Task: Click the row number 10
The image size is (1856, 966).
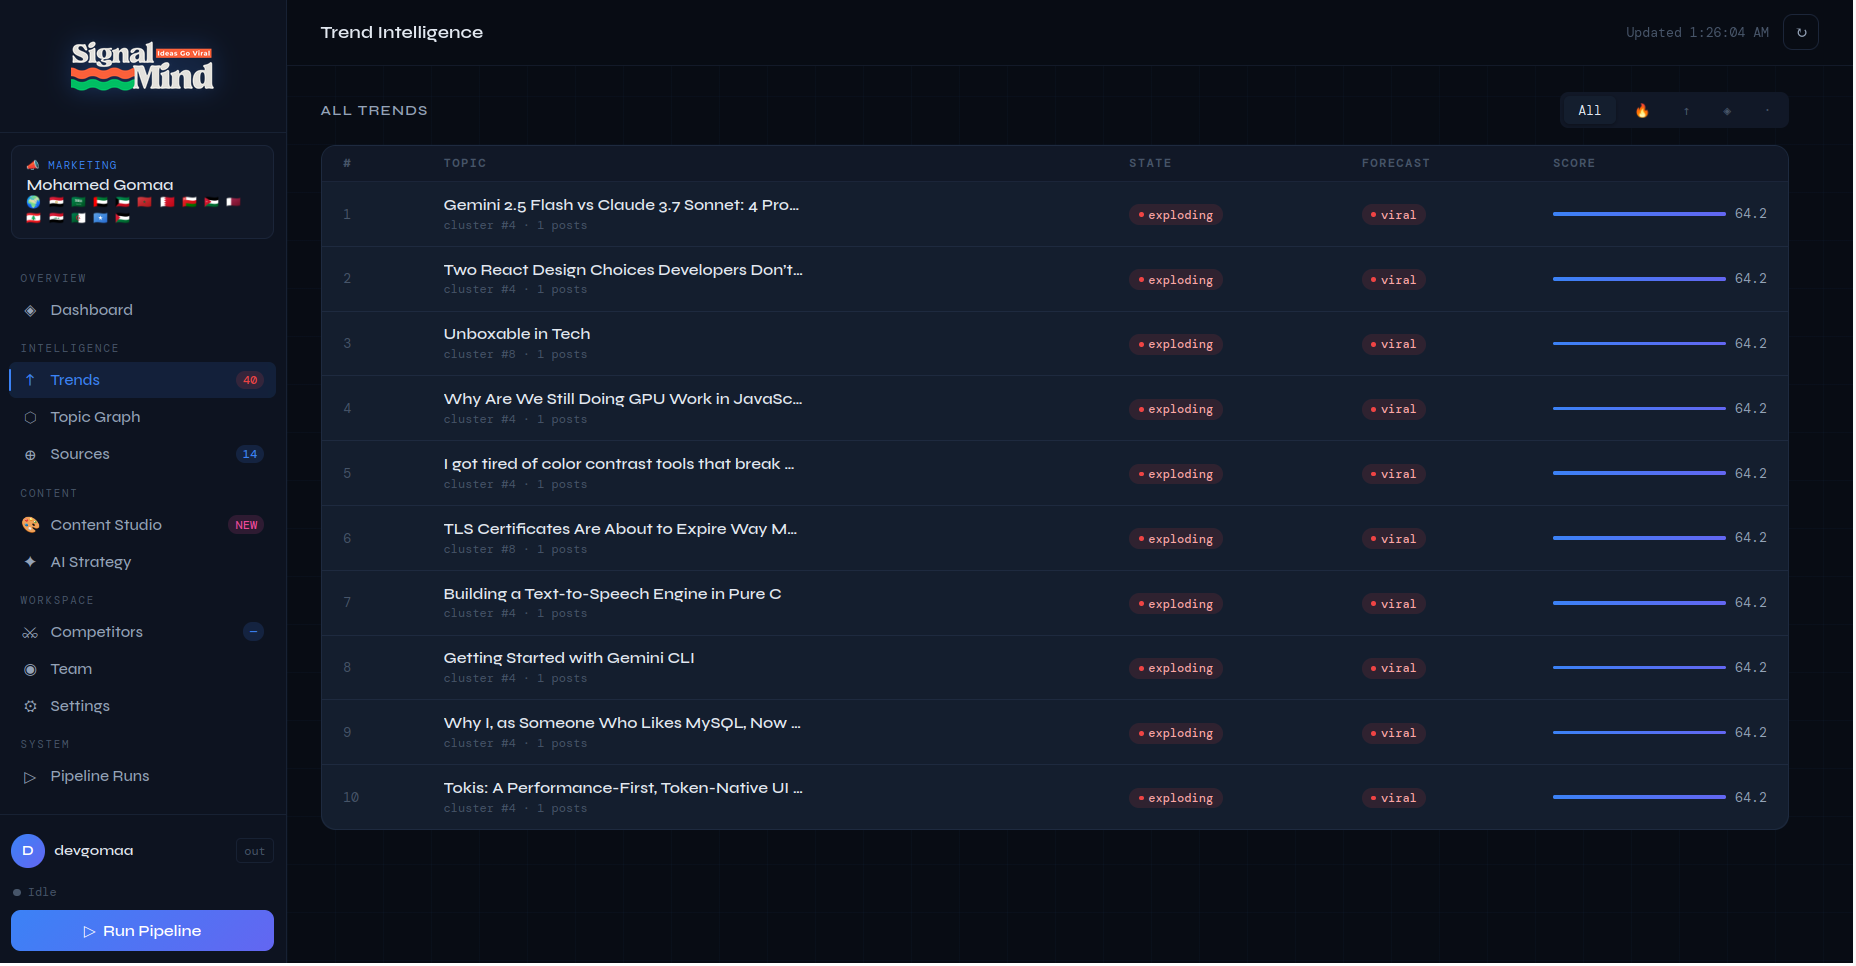Action: 351,798
